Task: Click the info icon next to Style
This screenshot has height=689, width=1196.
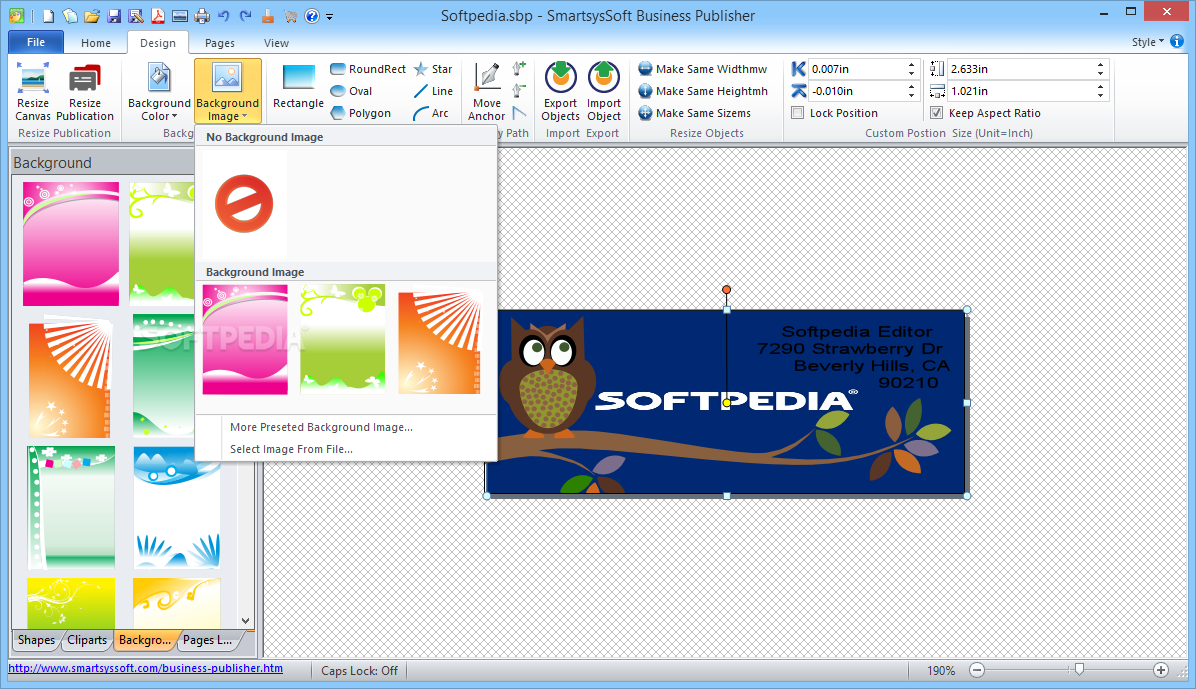Action: (1177, 41)
